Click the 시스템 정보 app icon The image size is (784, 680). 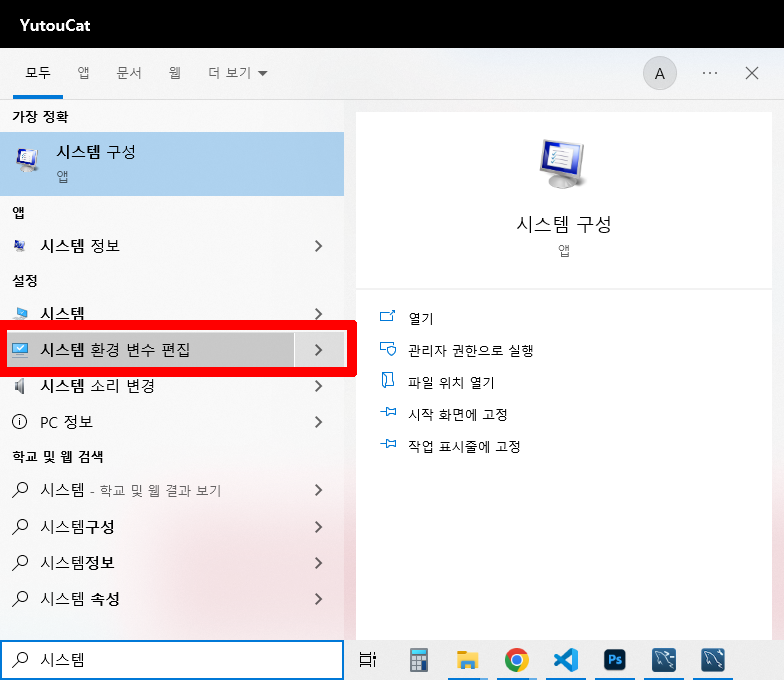point(20,246)
